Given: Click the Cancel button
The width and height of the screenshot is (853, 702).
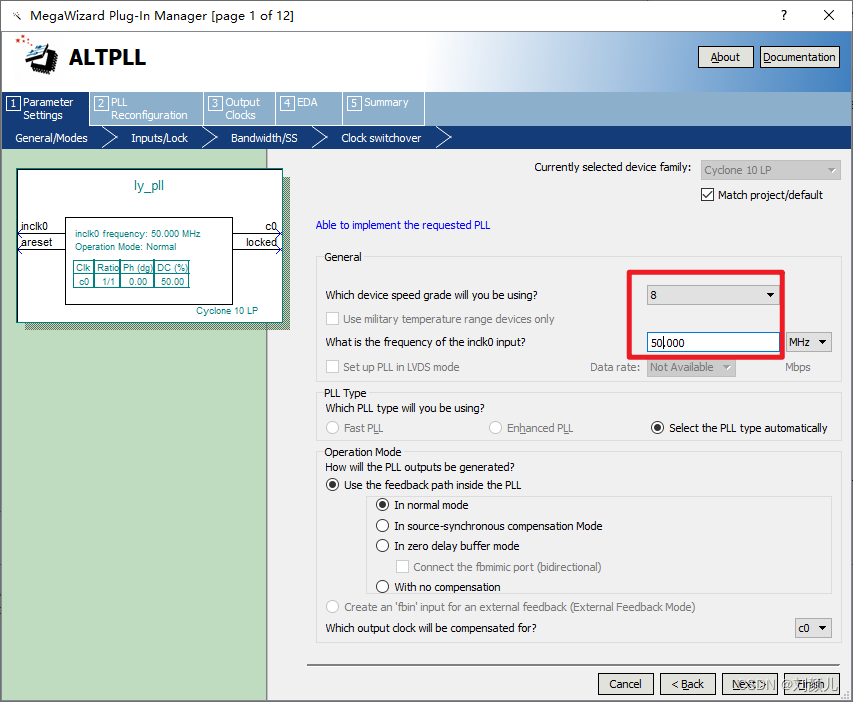Looking at the screenshot, I should [625, 684].
